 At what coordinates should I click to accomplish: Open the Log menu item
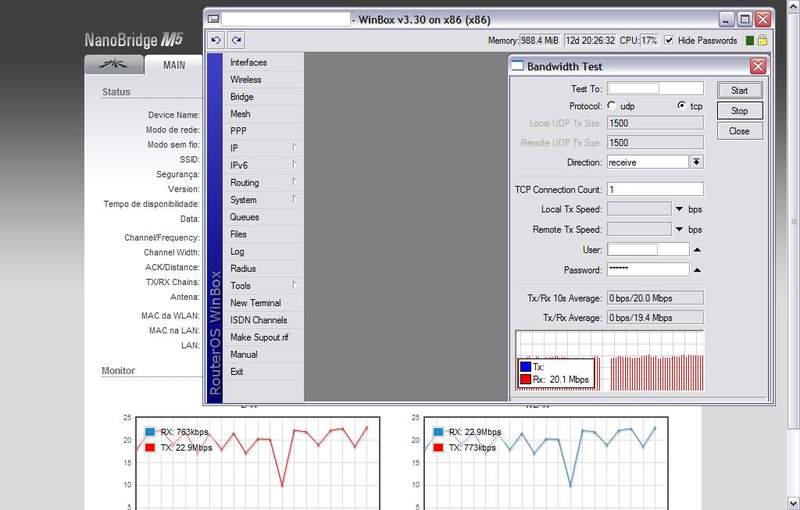coord(263,251)
